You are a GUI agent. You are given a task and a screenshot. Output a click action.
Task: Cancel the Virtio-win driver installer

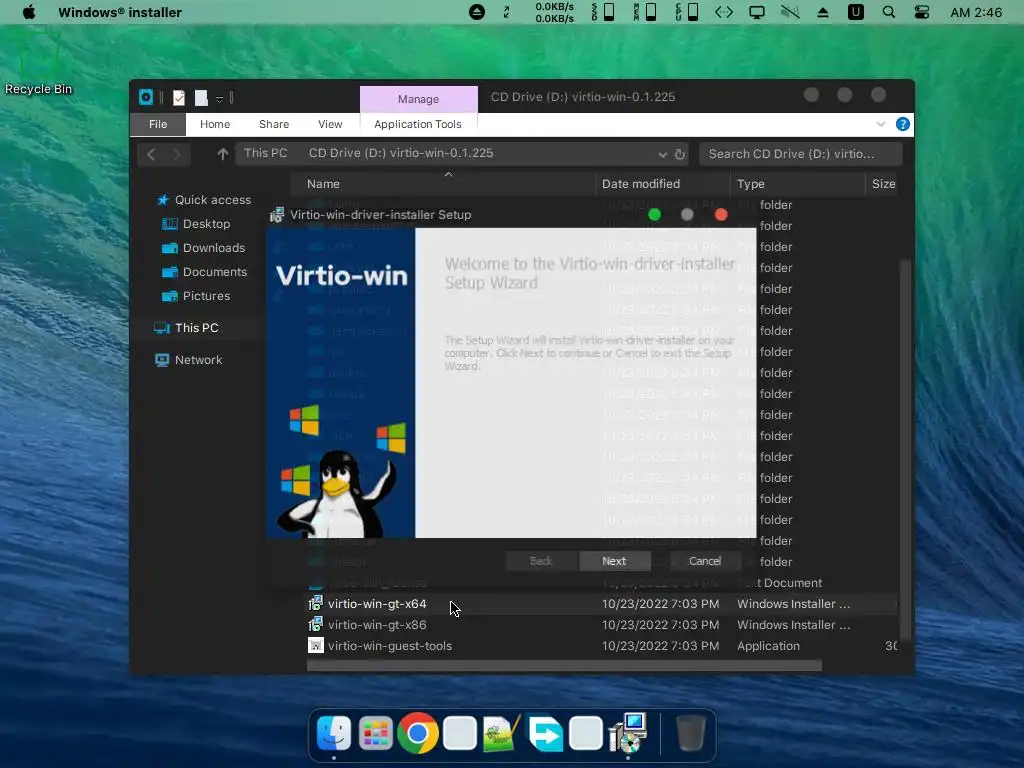[x=705, y=561]
